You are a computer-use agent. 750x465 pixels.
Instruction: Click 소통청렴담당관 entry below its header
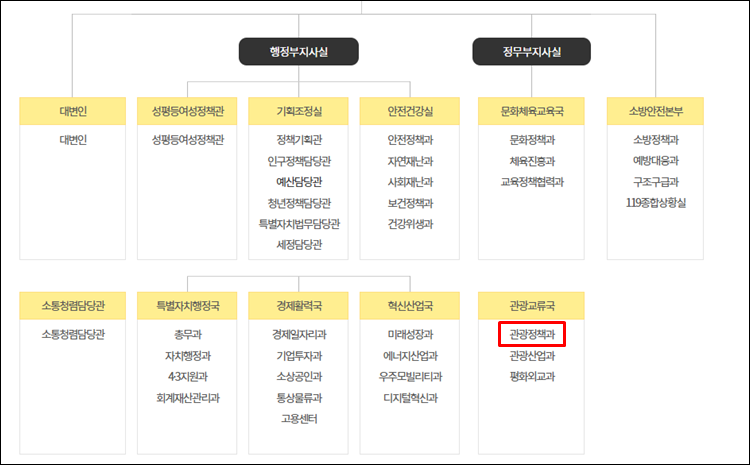73,334
